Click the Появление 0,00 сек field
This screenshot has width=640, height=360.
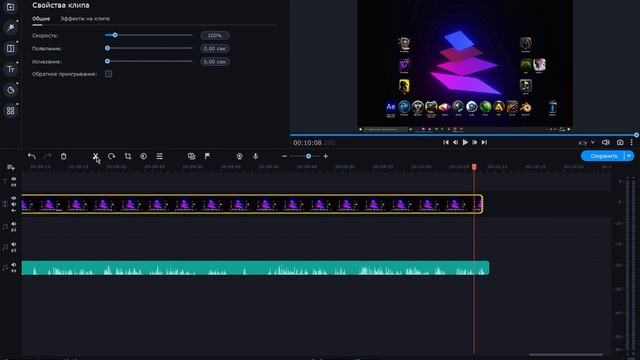[215, 49]
